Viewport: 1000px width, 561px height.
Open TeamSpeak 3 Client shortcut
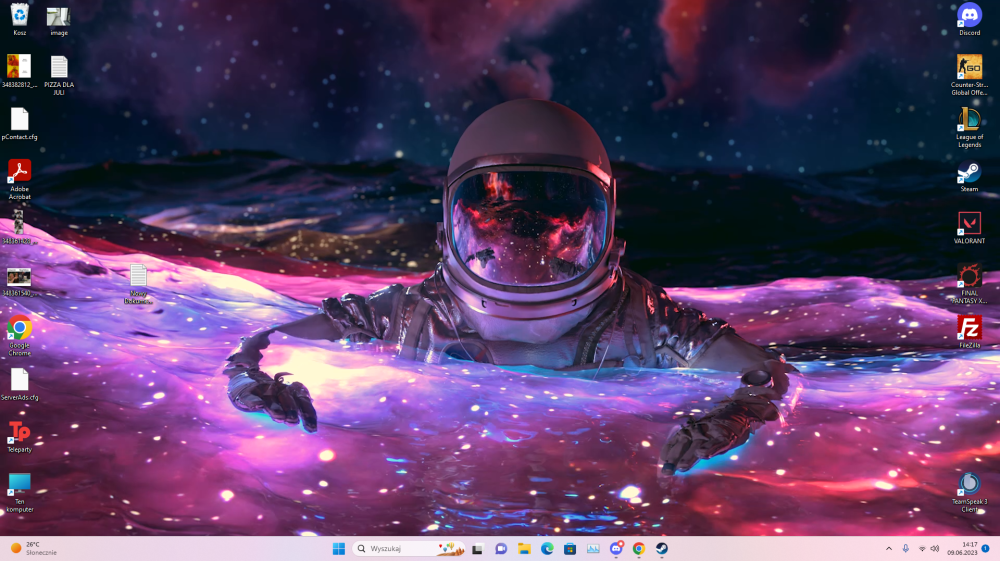(x=969, y=492)
